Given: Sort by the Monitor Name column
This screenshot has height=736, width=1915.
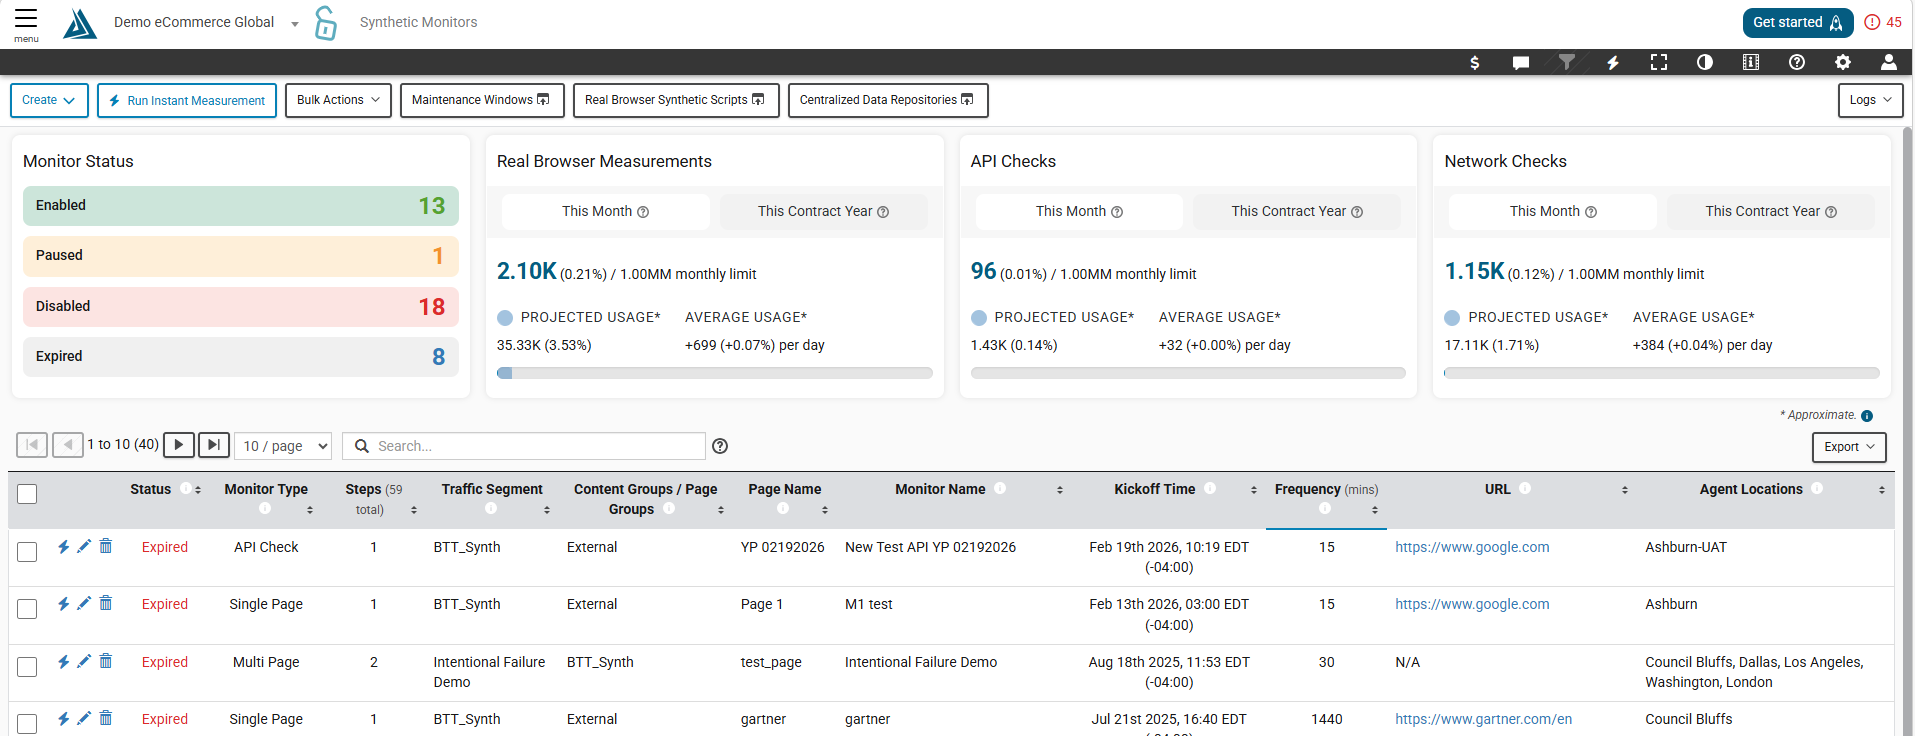Looking at the screenshot, I should (1059, 490).
